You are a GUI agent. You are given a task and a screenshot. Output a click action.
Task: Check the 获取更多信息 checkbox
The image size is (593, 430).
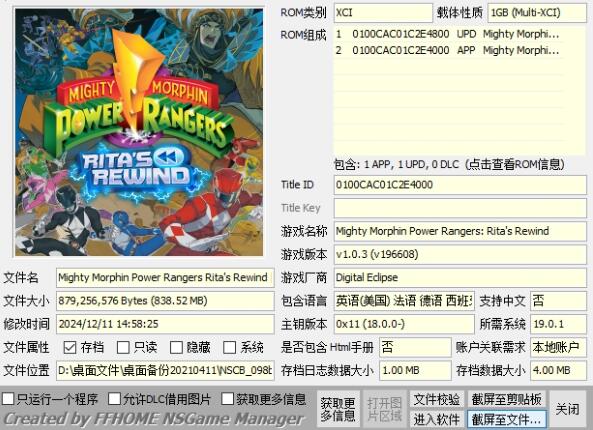pos(227,399)
